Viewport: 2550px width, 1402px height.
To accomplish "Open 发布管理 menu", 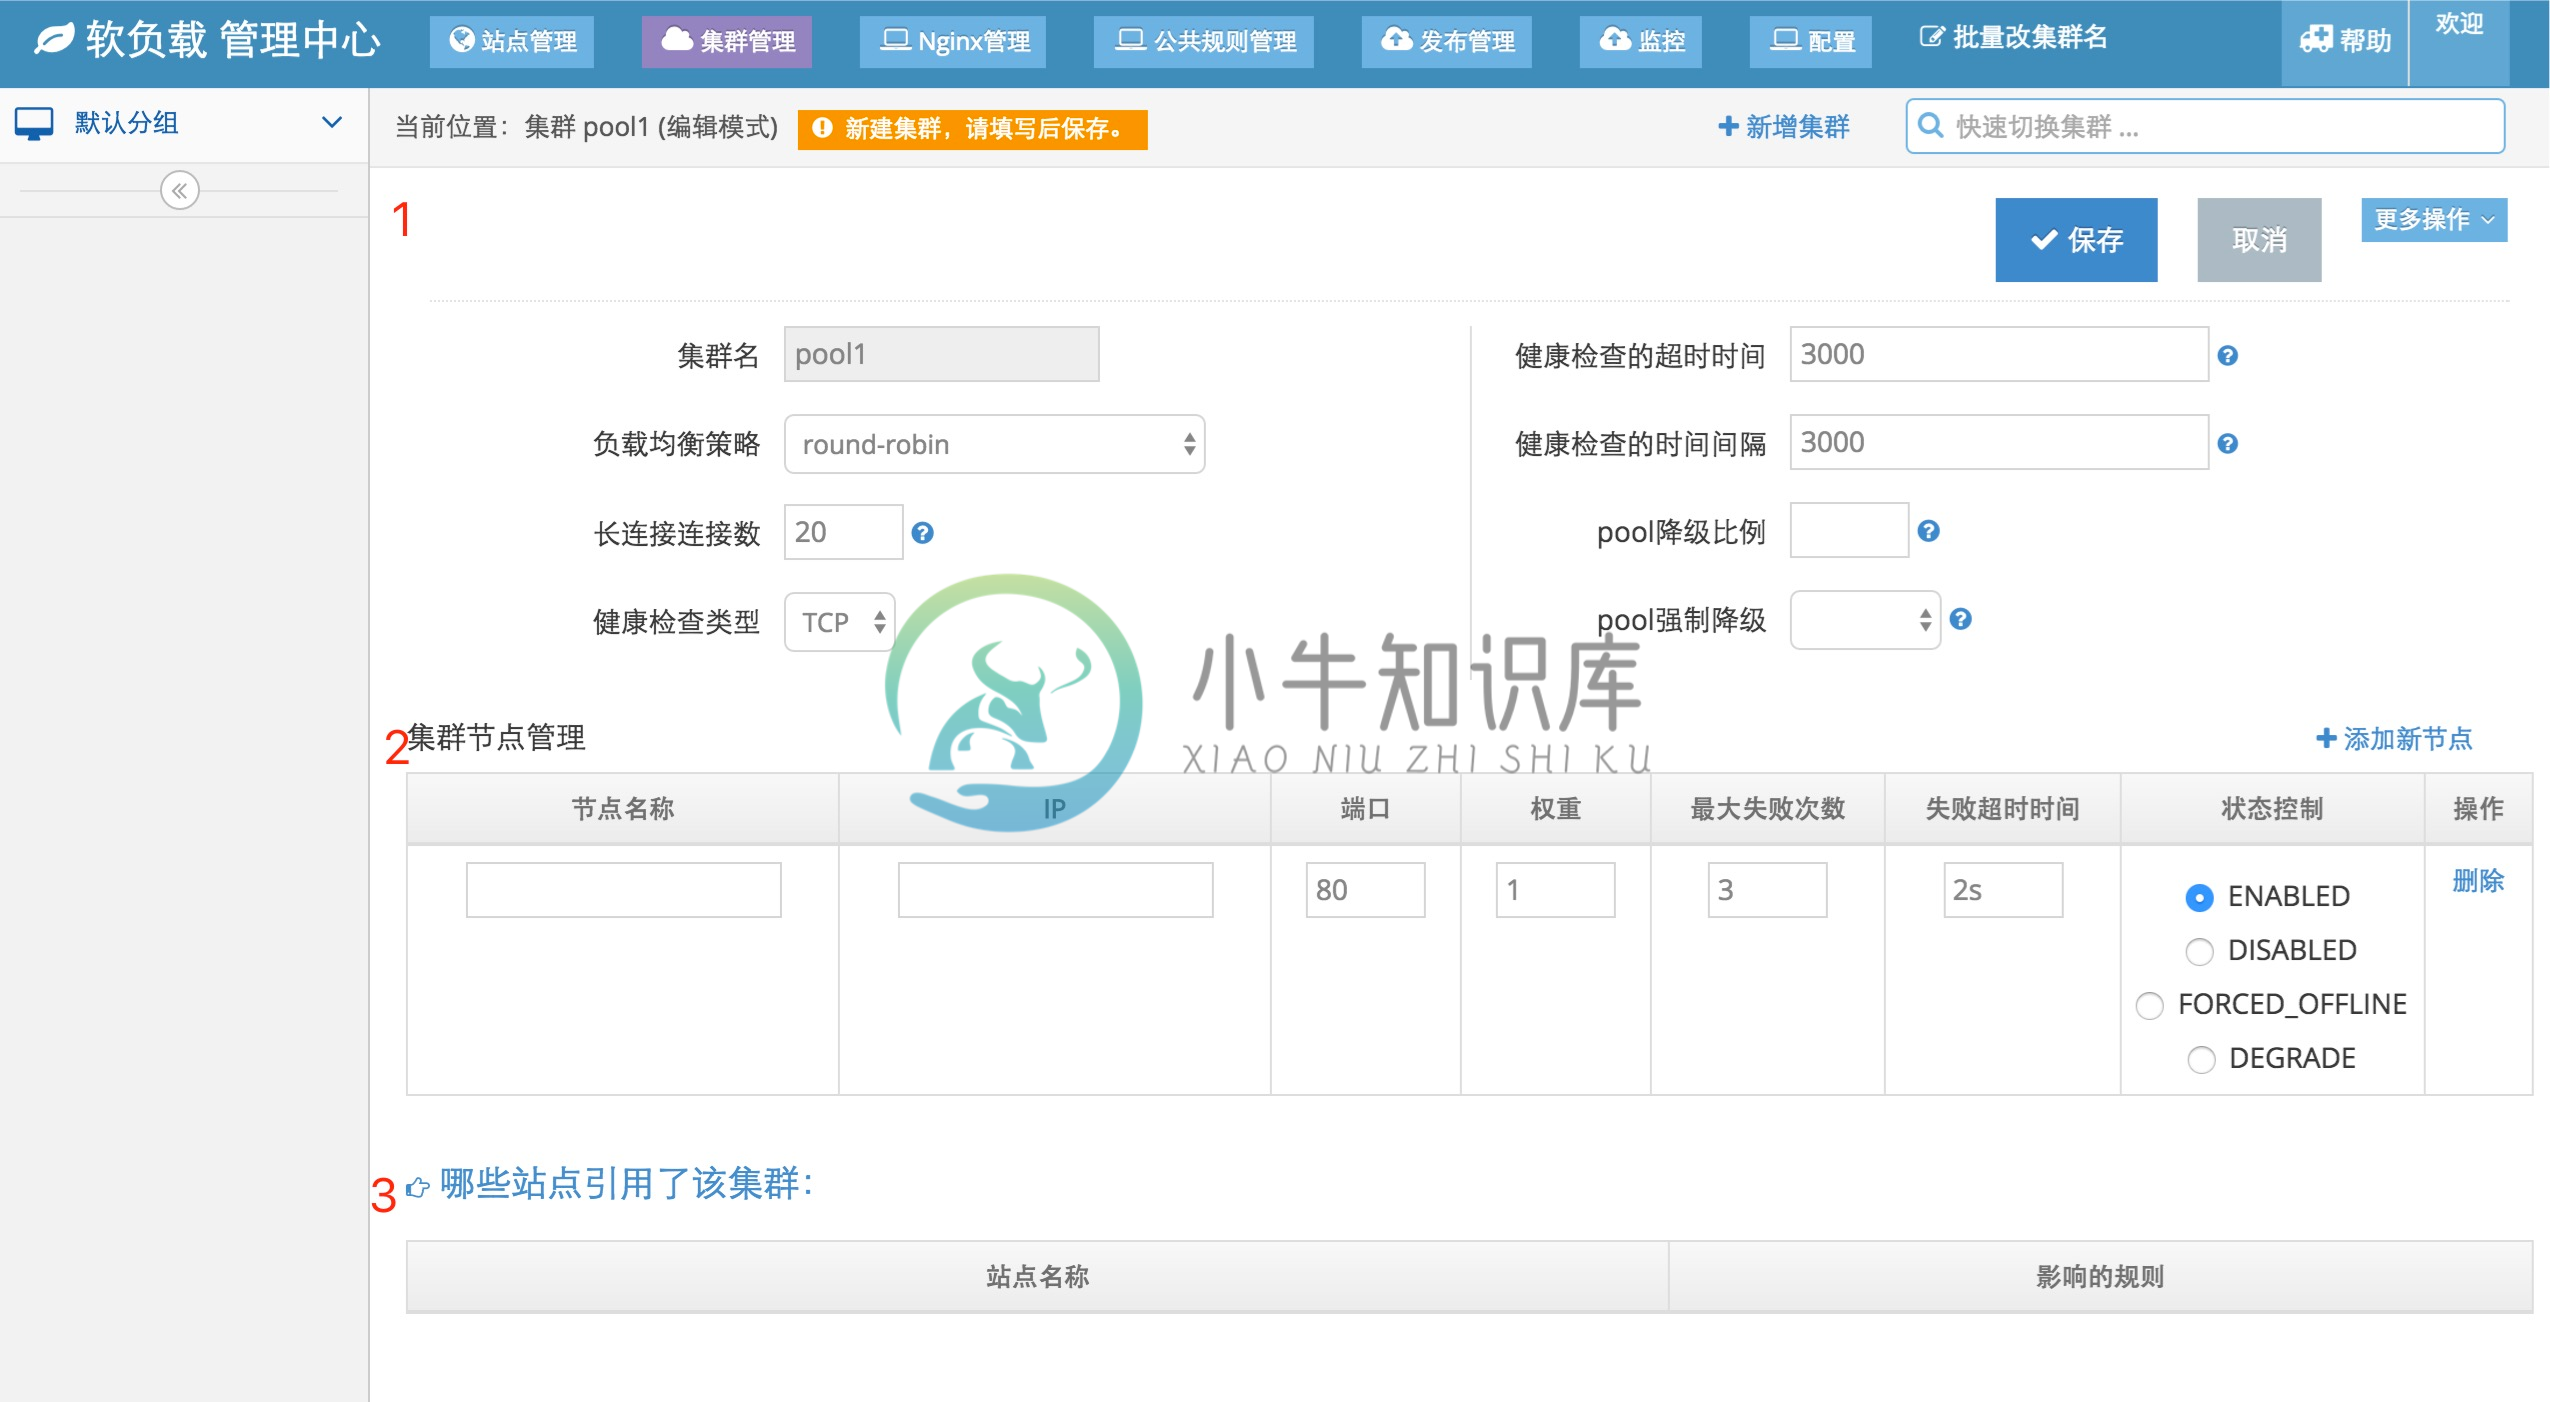I will coord(1447,41).
